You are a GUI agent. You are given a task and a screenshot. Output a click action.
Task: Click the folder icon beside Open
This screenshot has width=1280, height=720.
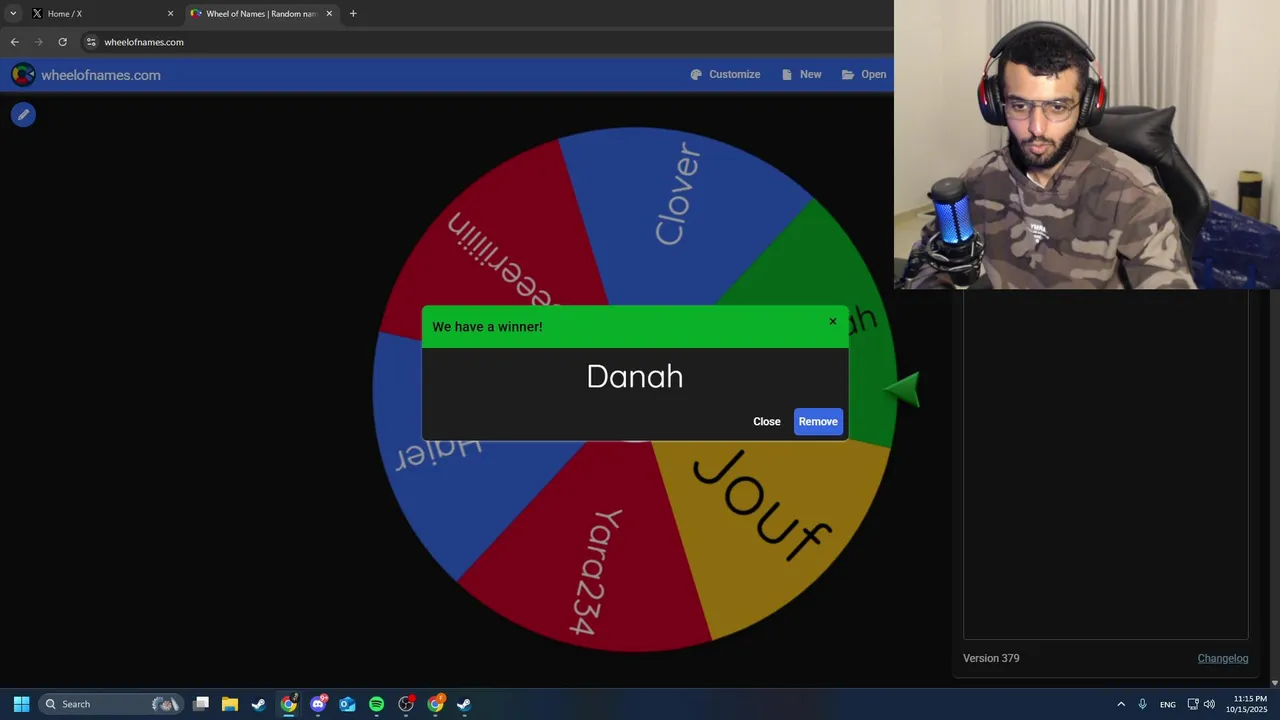[848, 75]
